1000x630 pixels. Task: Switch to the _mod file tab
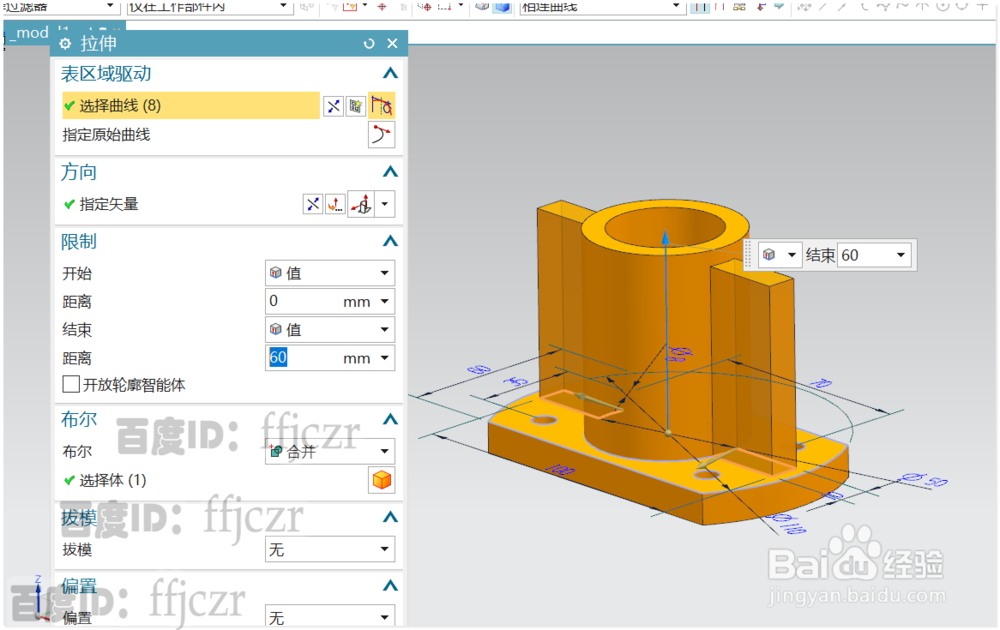[28, 33]
